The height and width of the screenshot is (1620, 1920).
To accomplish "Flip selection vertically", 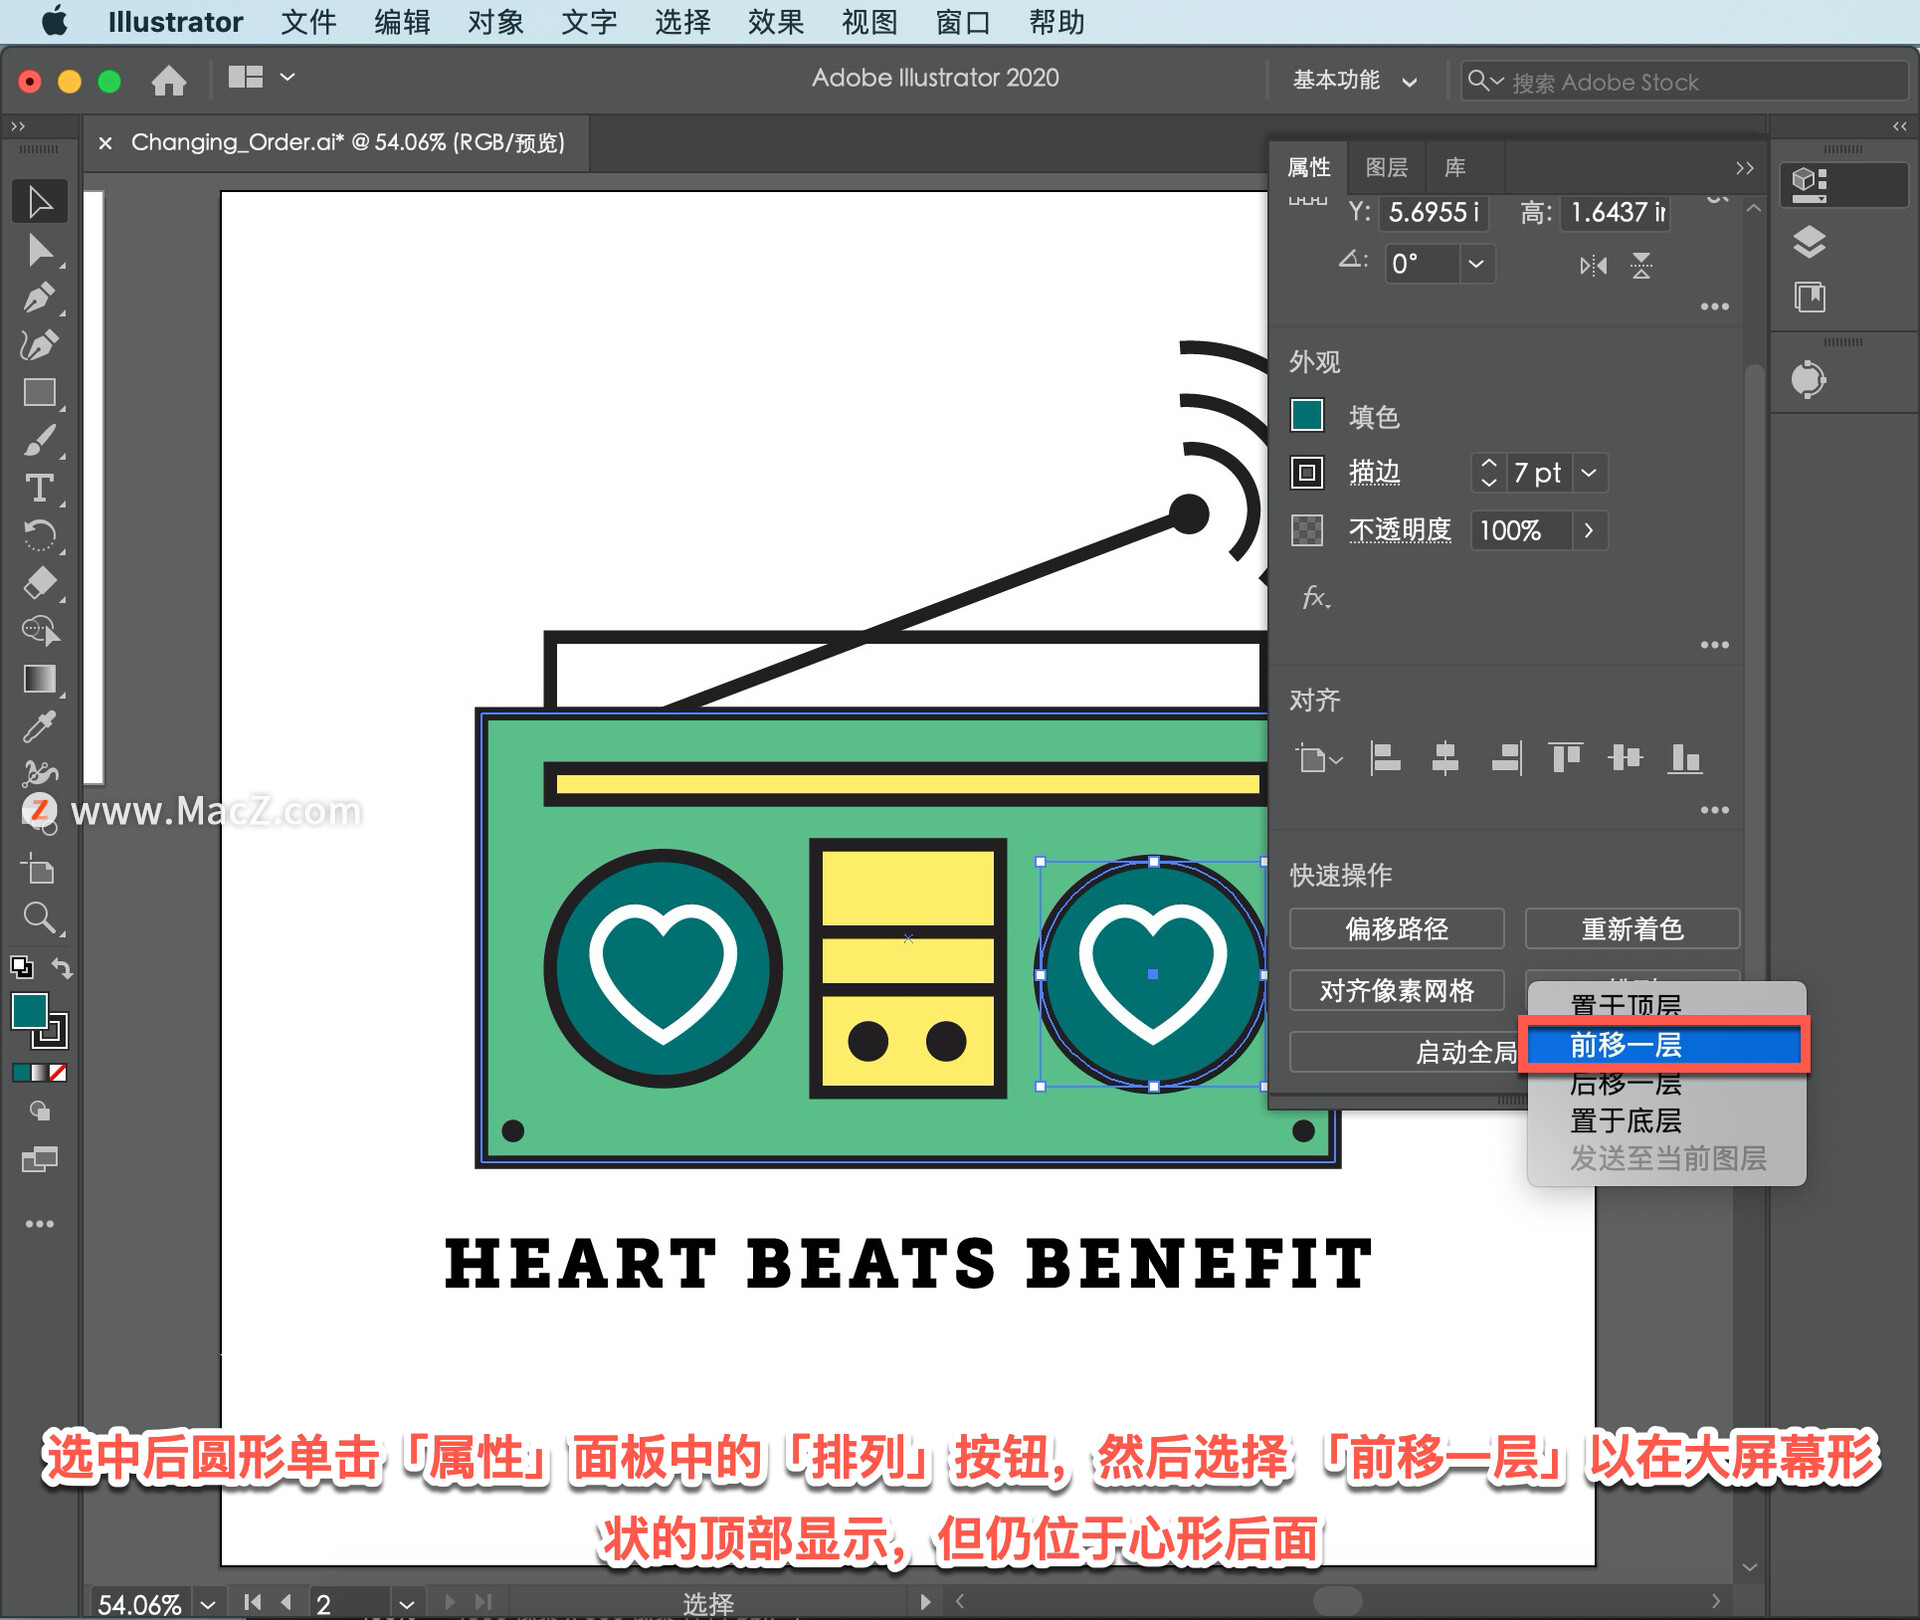I will (1641, 265).
